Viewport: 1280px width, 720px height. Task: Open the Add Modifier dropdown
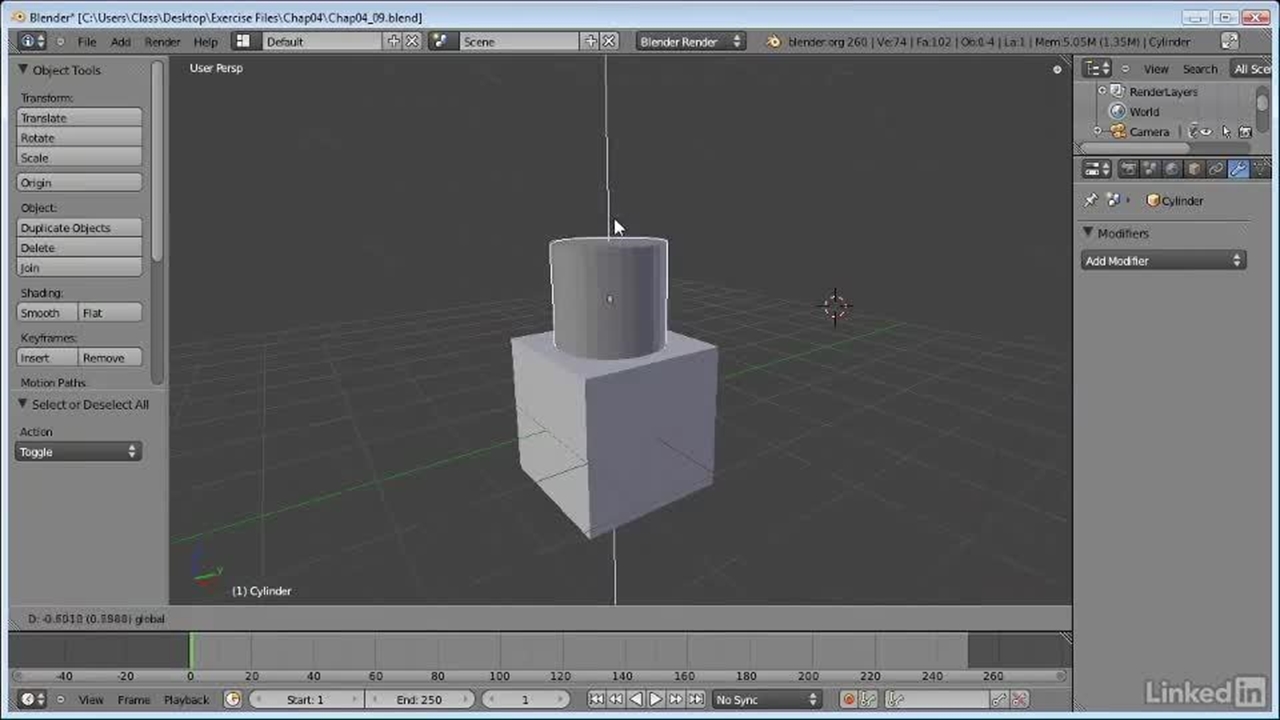(x=1163, y=261)
